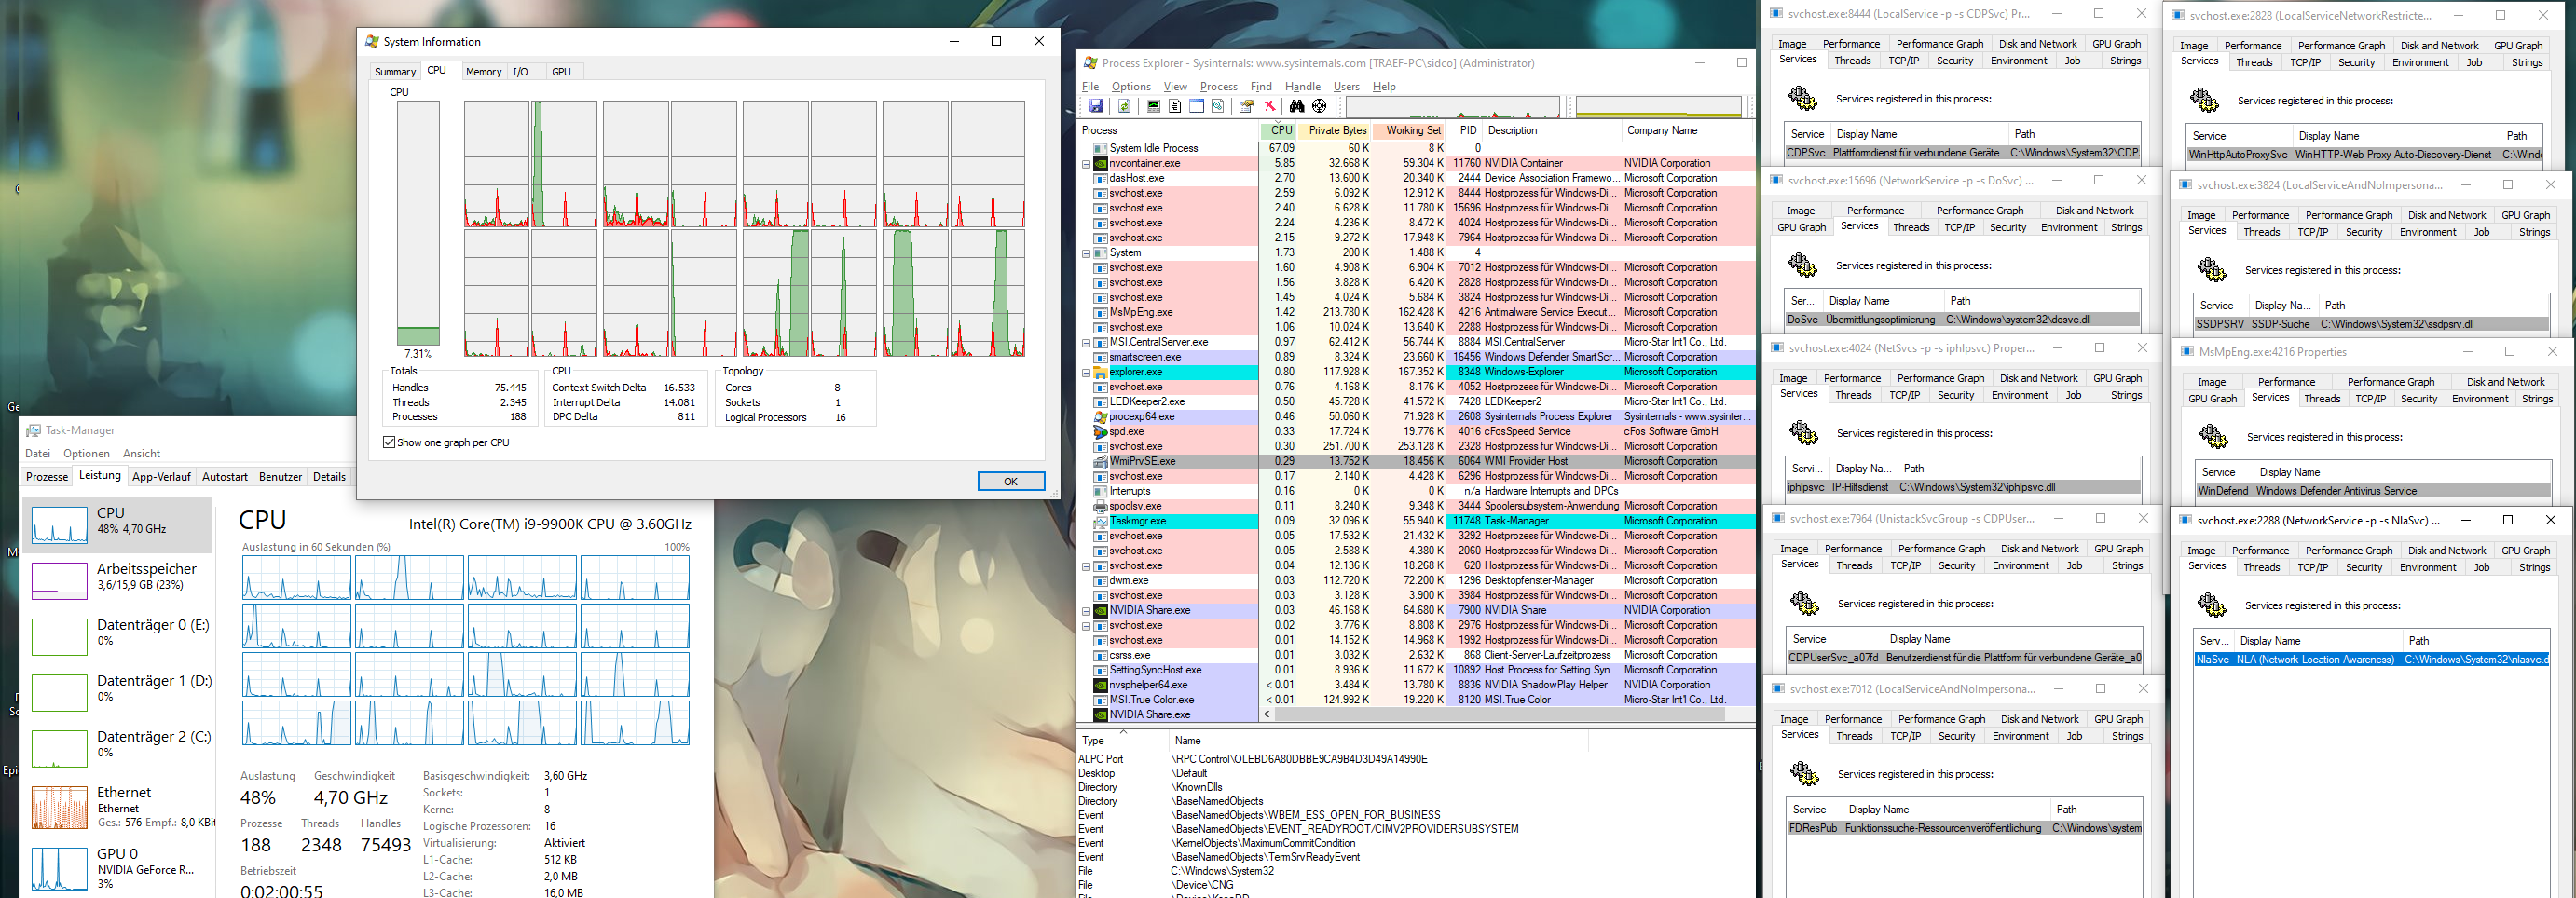Open Options menu in Process Explorer
Image resolution: width=2576 pixels, height=898 pixels.
[x=1131, y=87]
